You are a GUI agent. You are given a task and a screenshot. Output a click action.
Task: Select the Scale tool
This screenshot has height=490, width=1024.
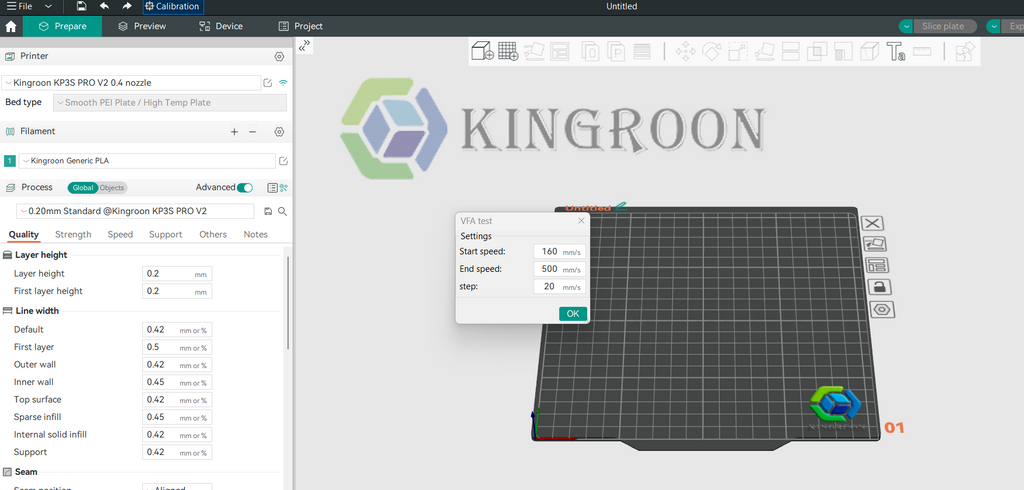click(x=738, y=52)
